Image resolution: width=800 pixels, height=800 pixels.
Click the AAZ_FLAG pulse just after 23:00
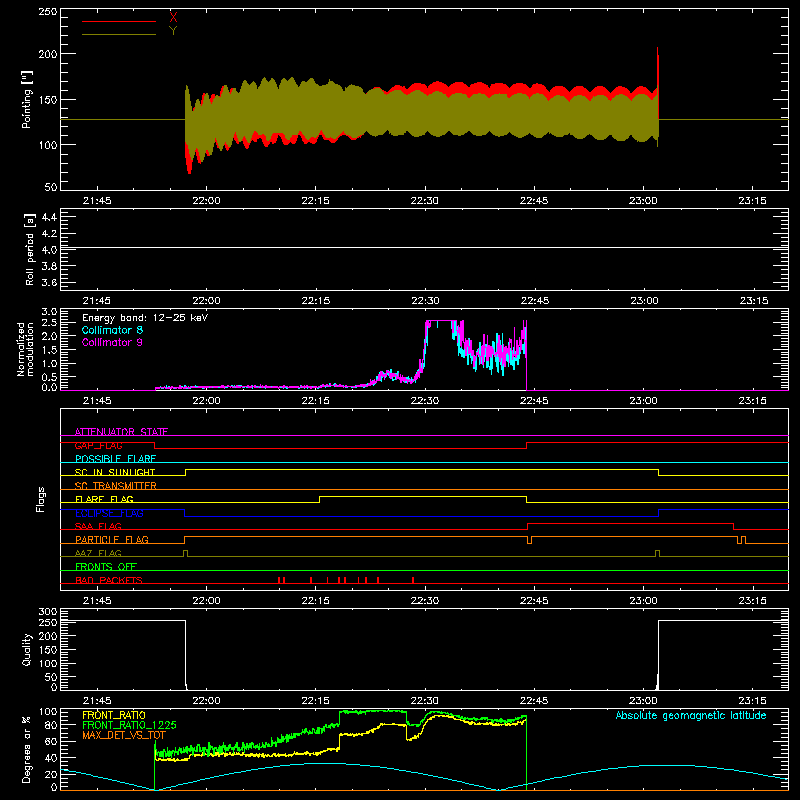[657, 554]
